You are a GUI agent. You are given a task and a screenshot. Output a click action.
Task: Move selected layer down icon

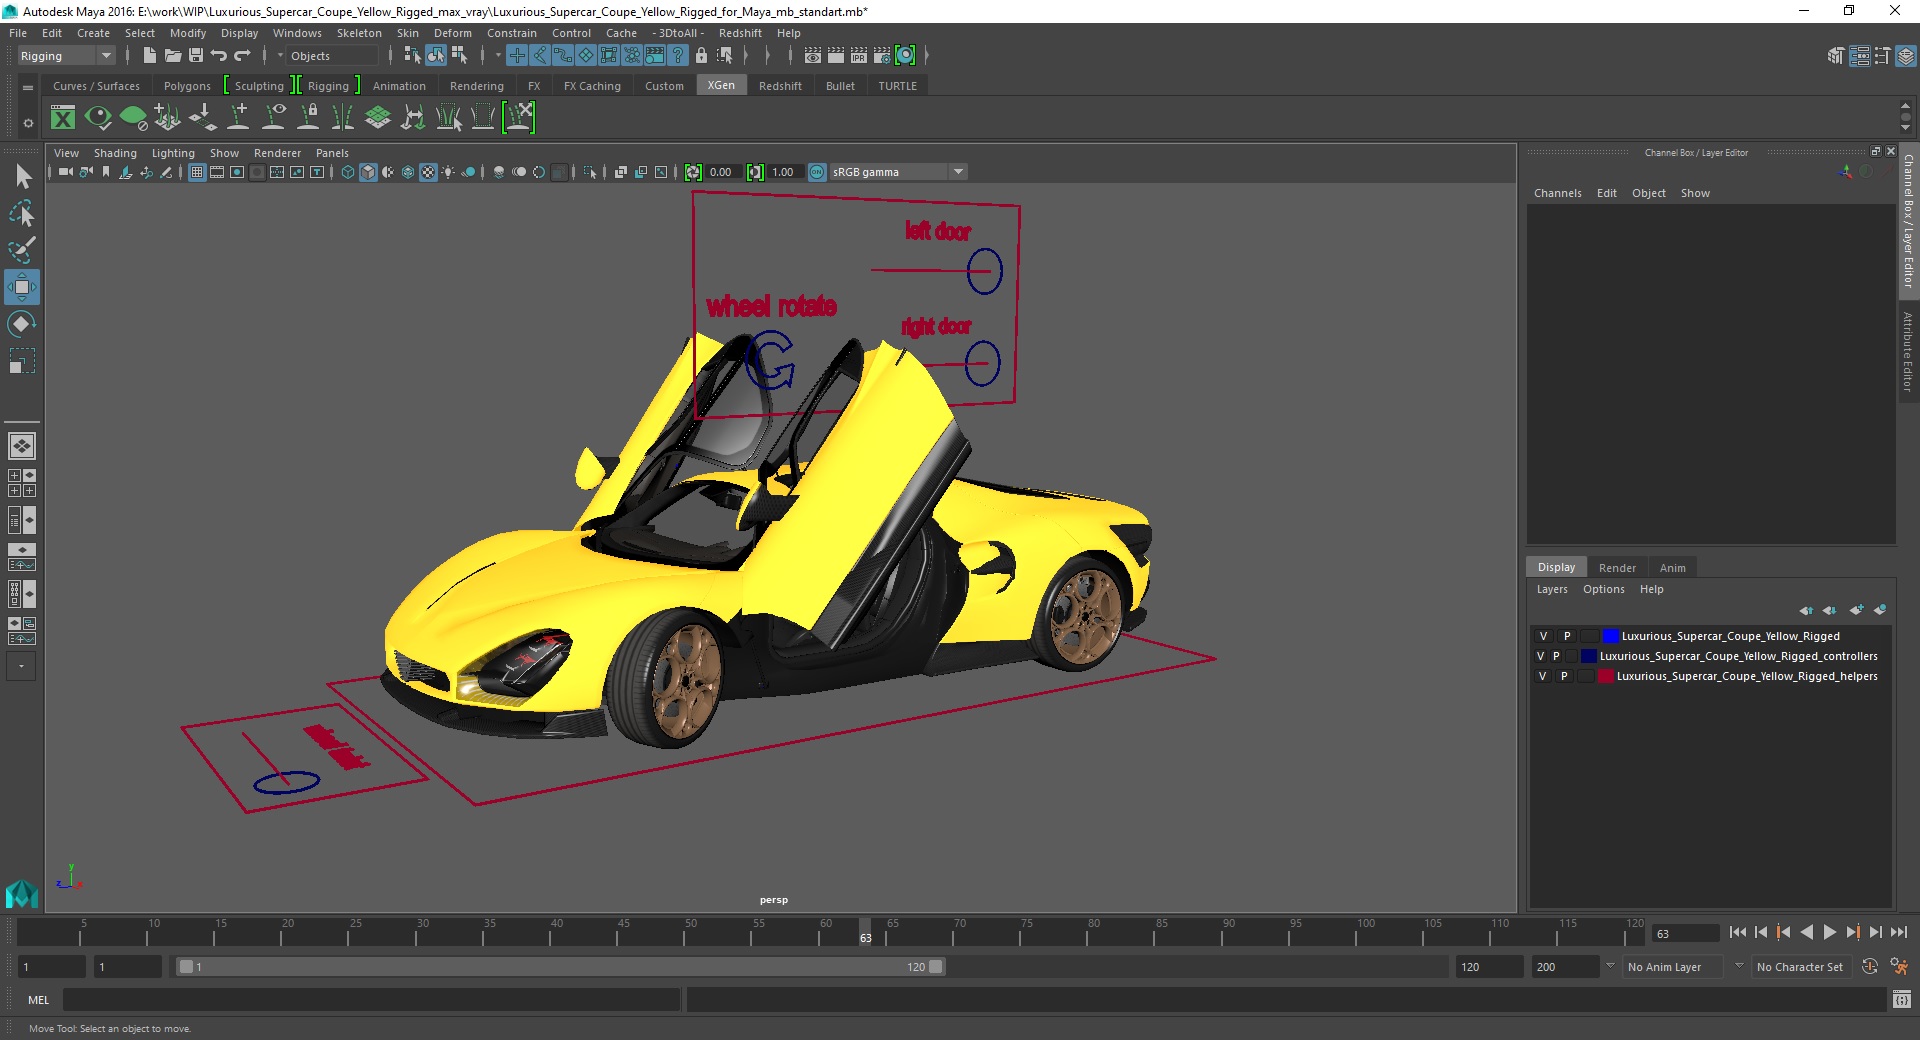pyautogui.click(x=1830, y=610)
